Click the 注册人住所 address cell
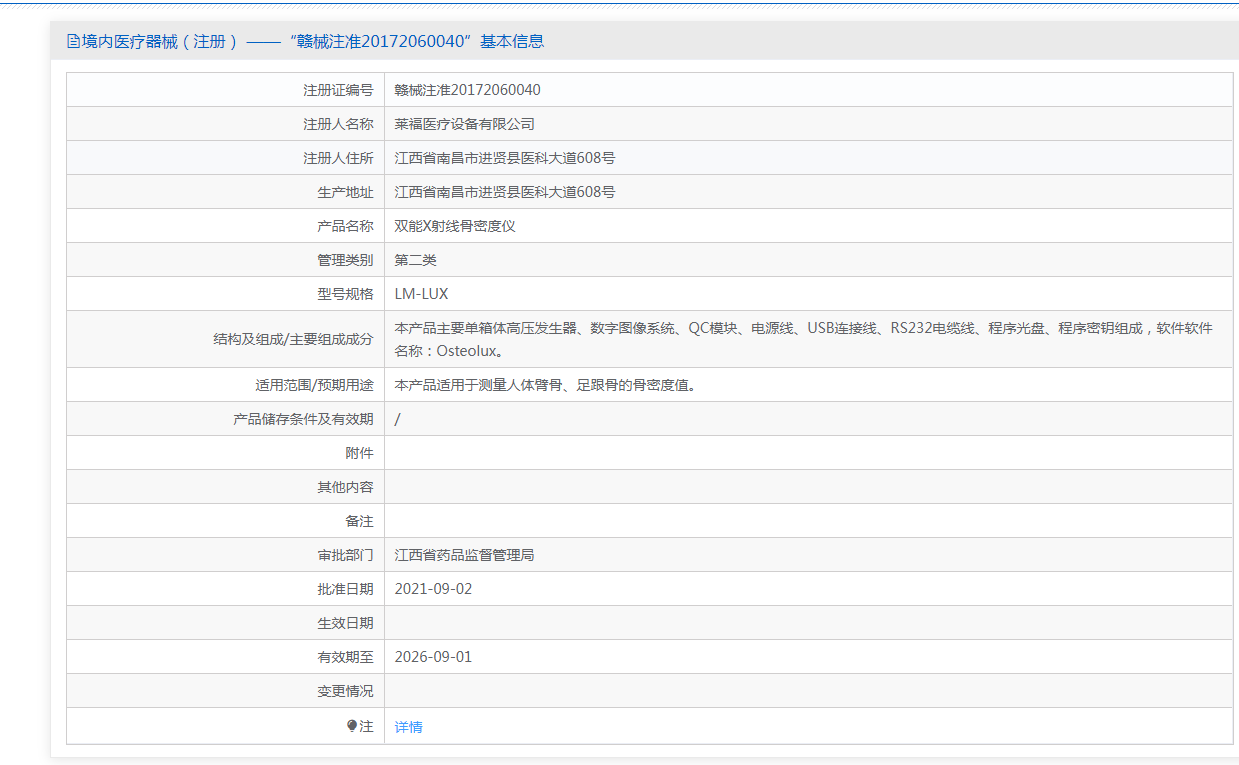 point(808,158)
